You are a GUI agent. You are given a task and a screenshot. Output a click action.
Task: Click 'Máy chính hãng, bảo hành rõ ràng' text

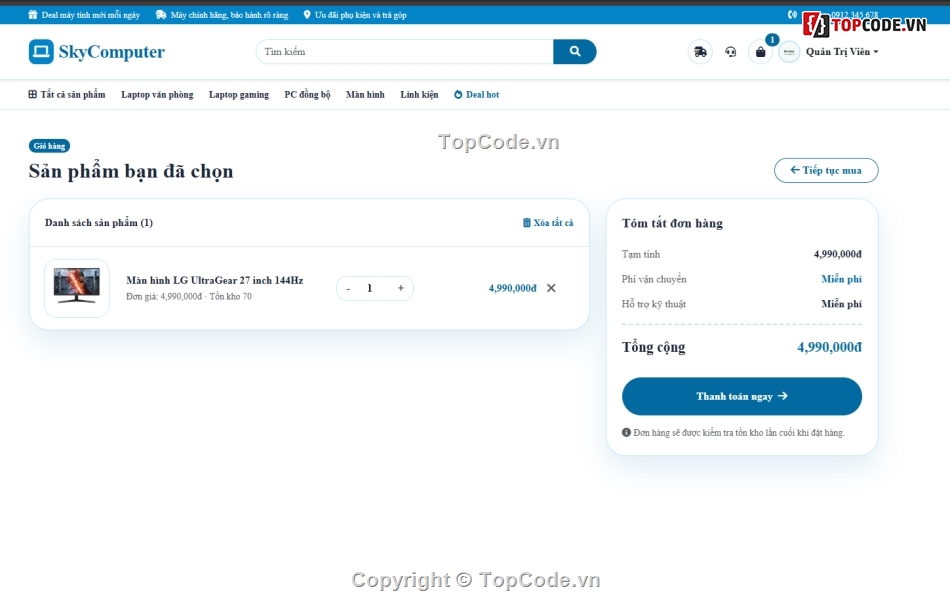(x=230, y=15)
